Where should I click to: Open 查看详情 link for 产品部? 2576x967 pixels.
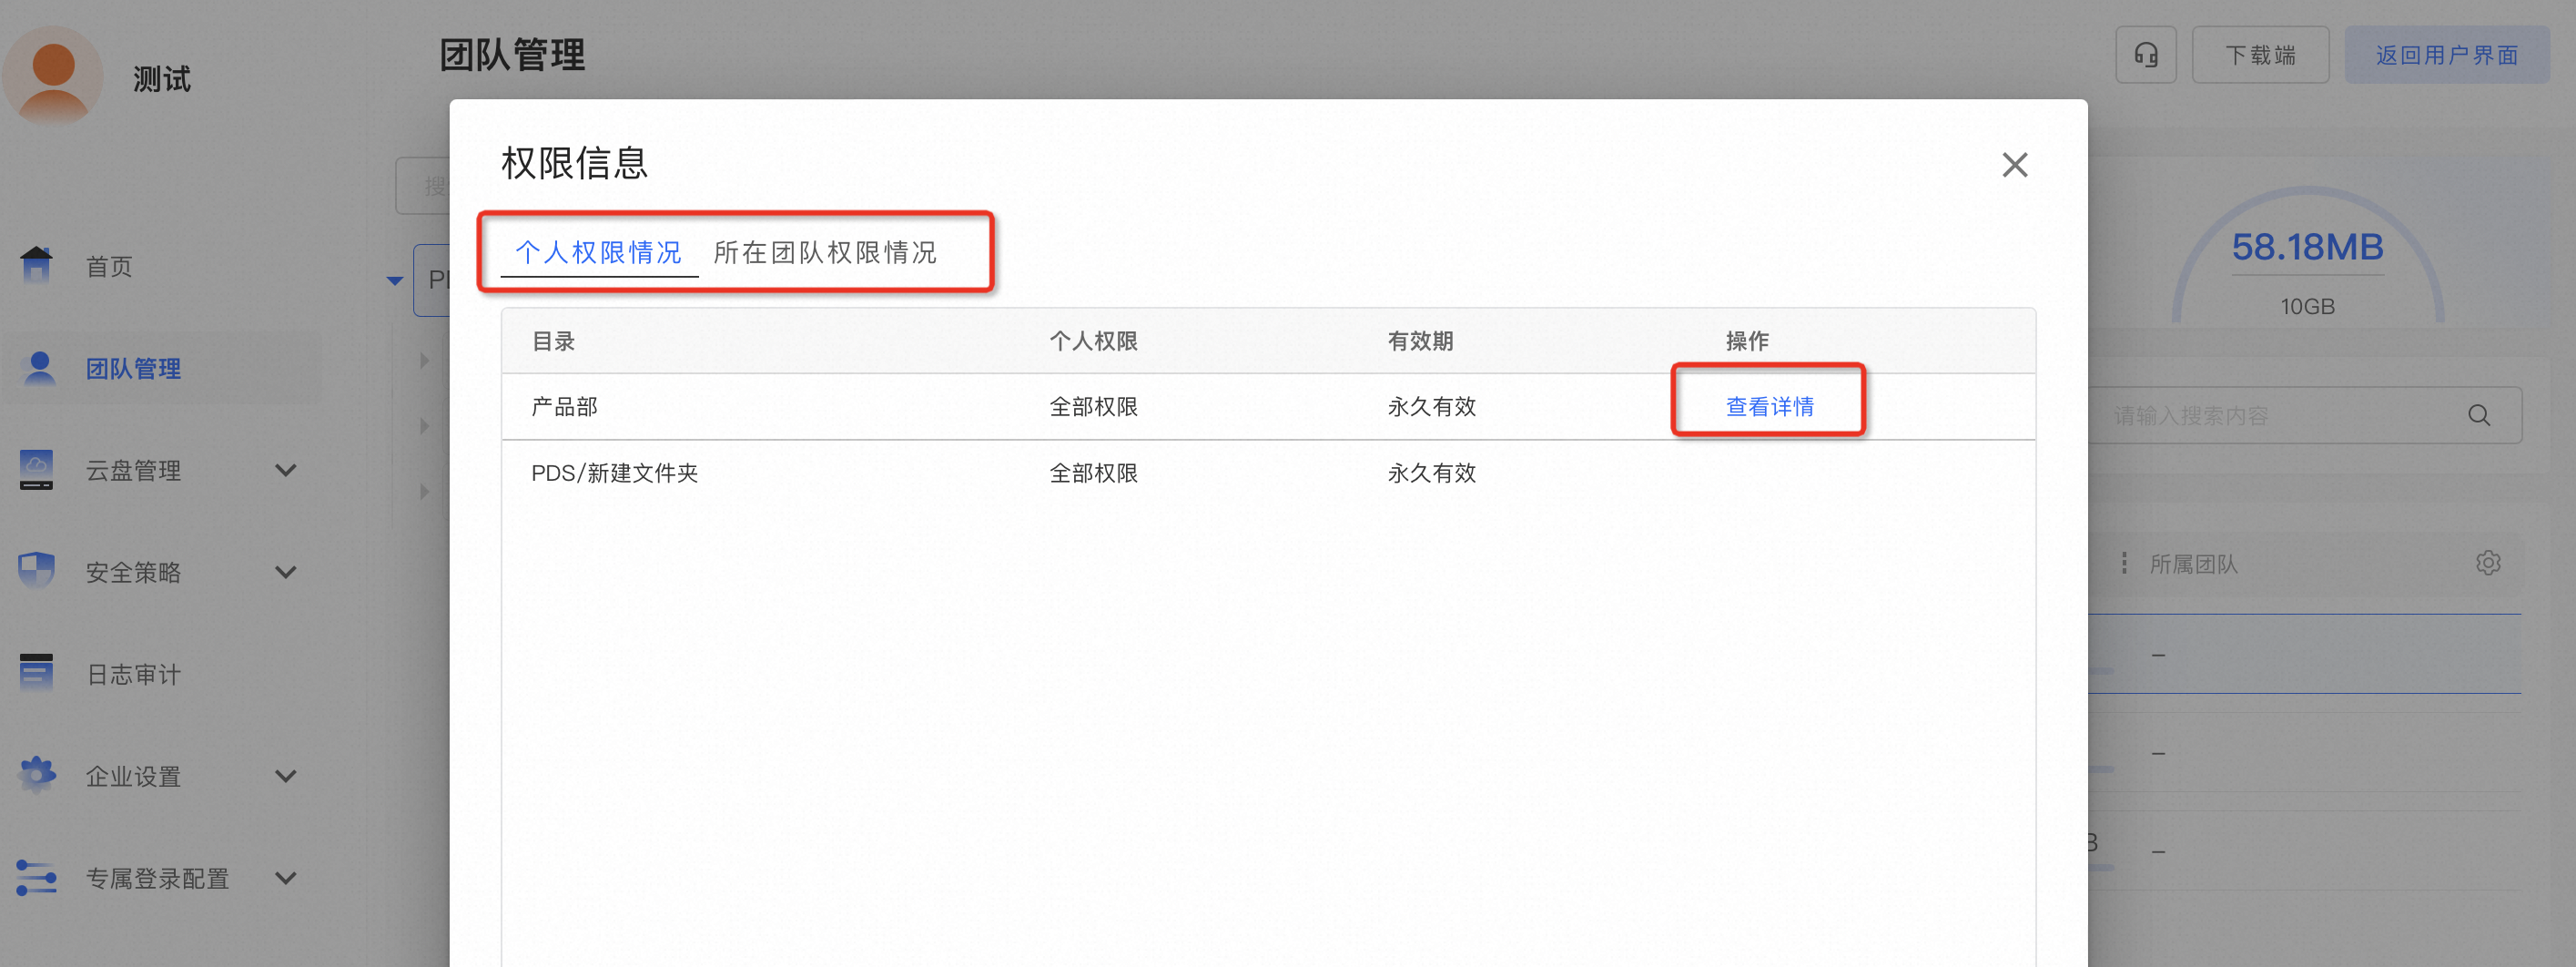pyautogui.click(x=1769, y=406)
